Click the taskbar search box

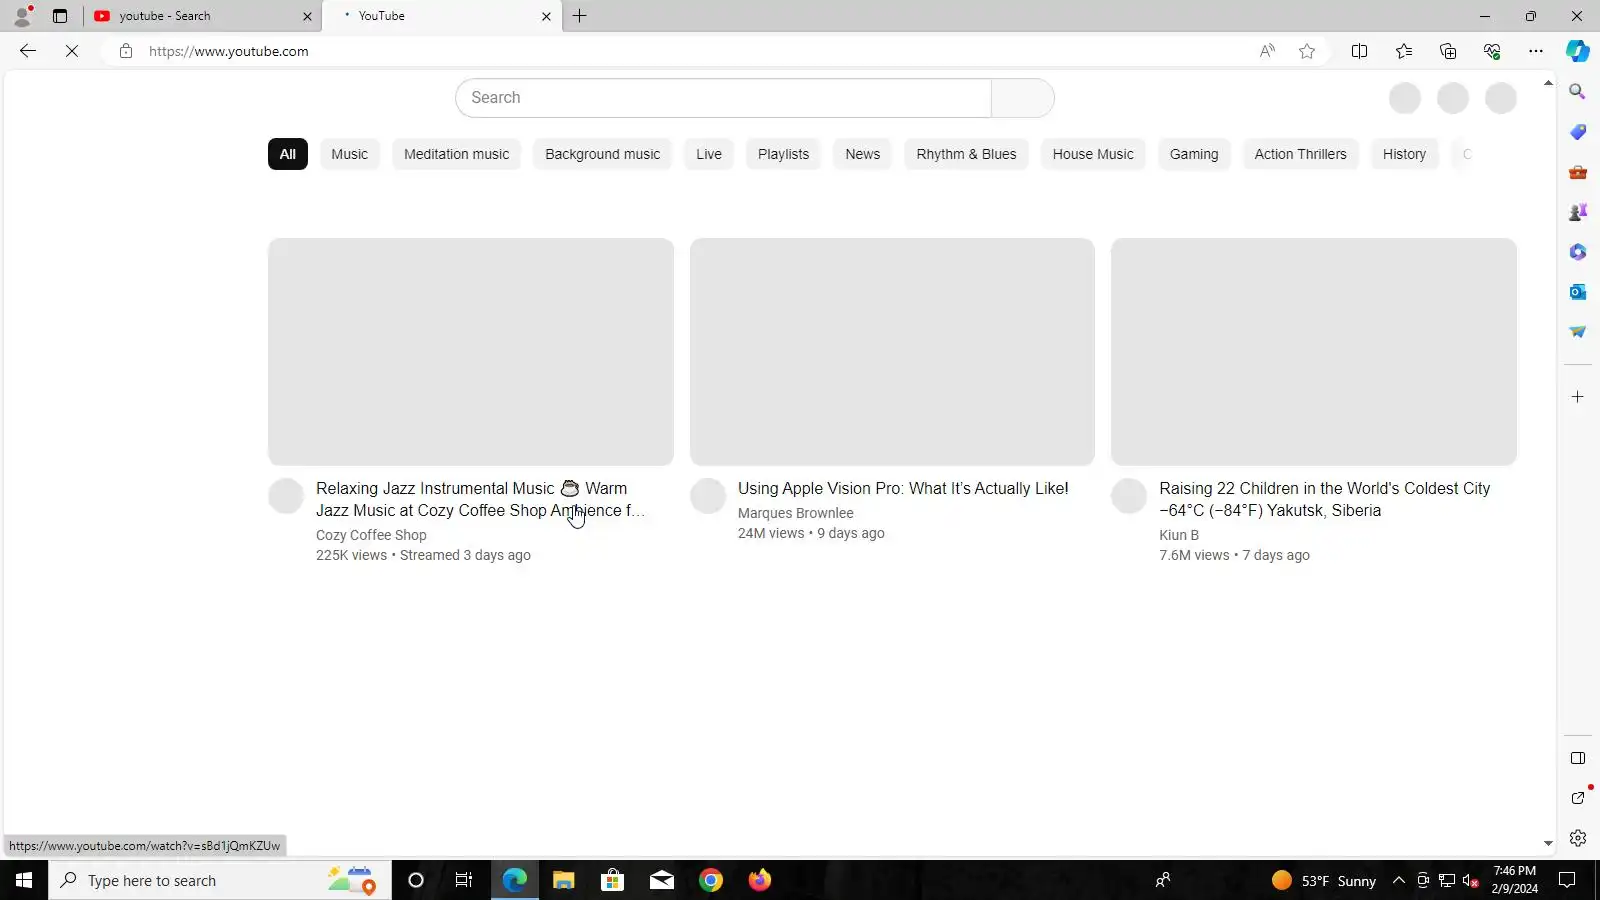(220, 880)
